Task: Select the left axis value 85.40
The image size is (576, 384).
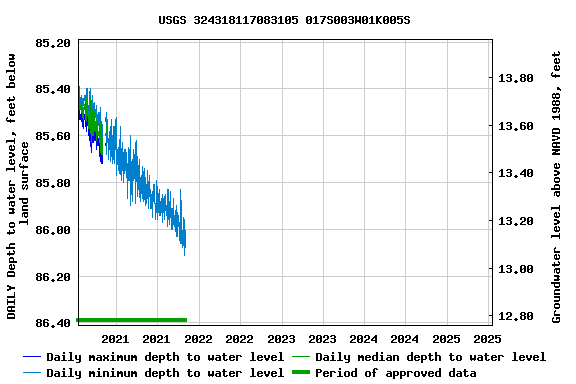Action: [x=53, y=89]
